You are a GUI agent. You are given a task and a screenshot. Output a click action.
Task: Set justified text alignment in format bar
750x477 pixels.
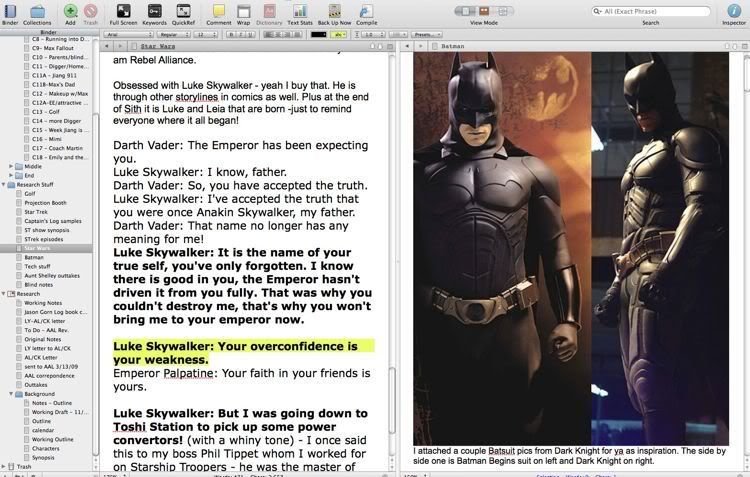tap(298, 34)
